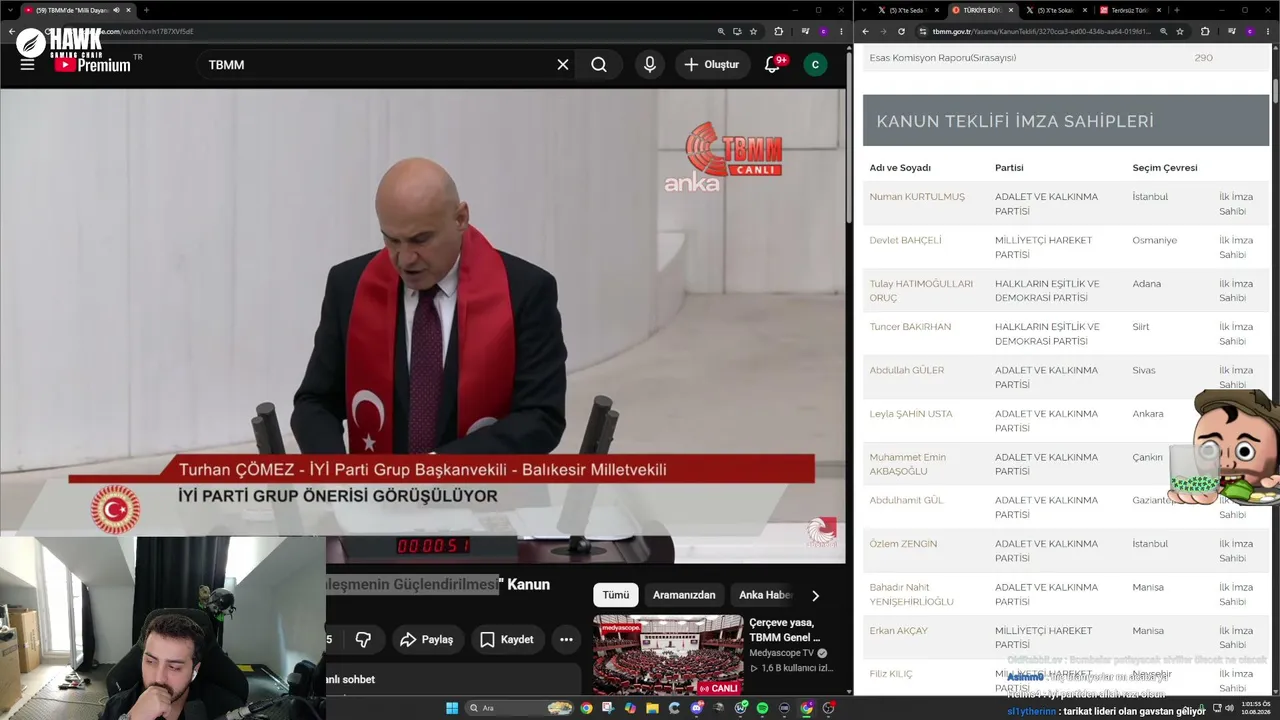Zoom magnifier icon in YouTube address bar
The image size is (1280, 720).
(x=720, y=31)
